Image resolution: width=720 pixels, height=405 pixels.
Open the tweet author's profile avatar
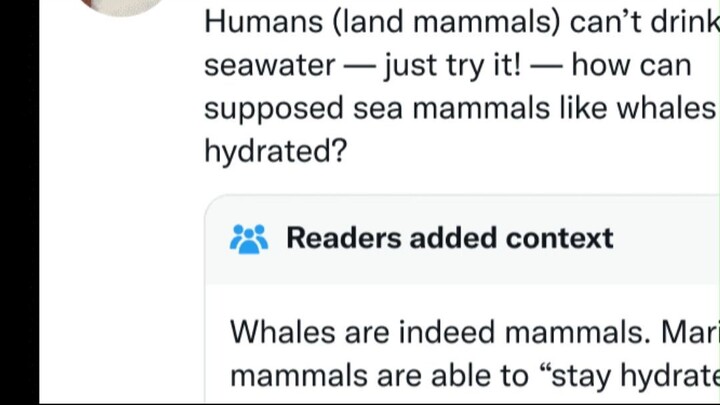(x=124, y=5)
